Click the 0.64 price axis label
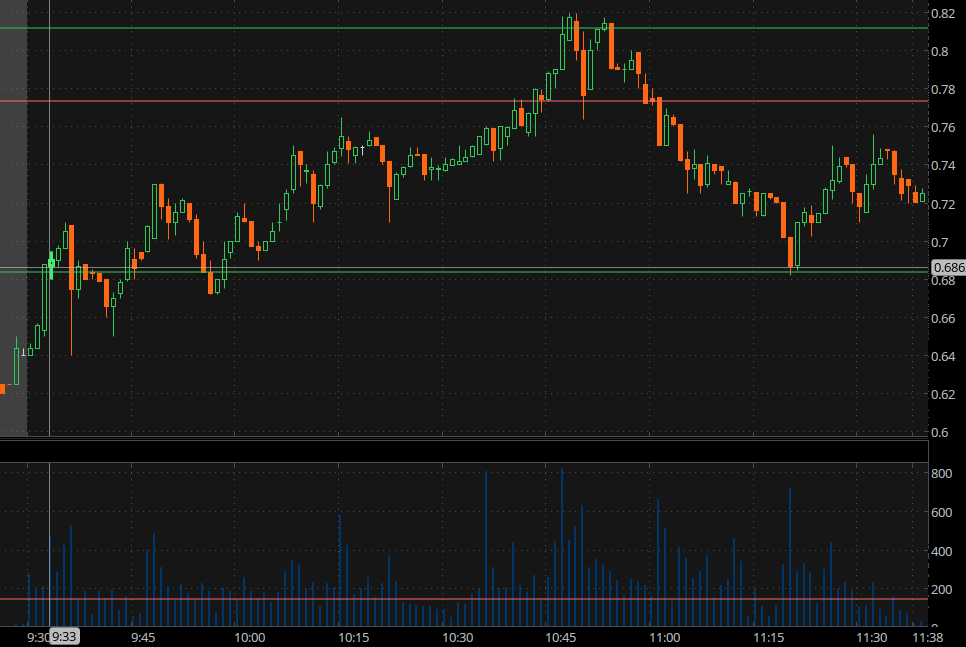 coord(943,357)
